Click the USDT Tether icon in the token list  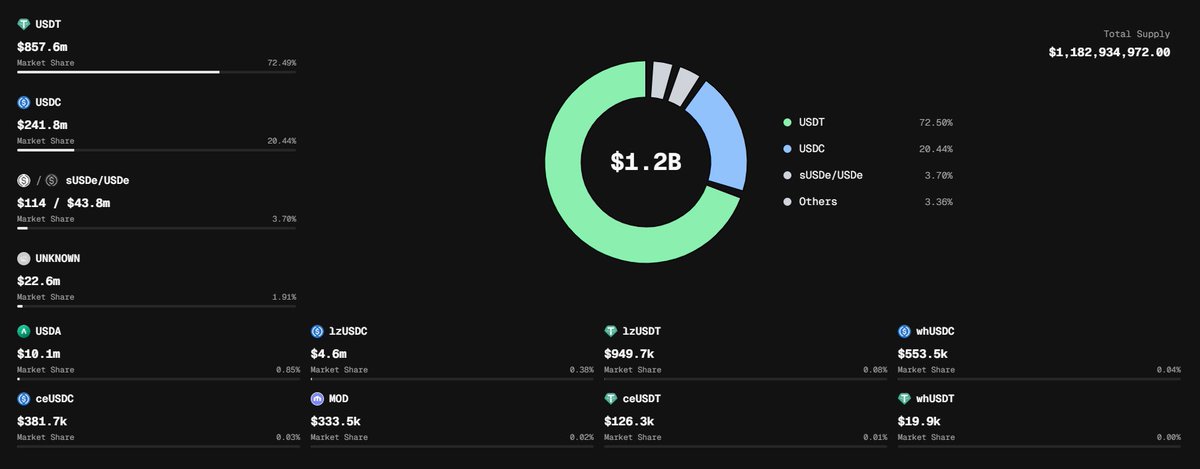[x=23, y=24]
